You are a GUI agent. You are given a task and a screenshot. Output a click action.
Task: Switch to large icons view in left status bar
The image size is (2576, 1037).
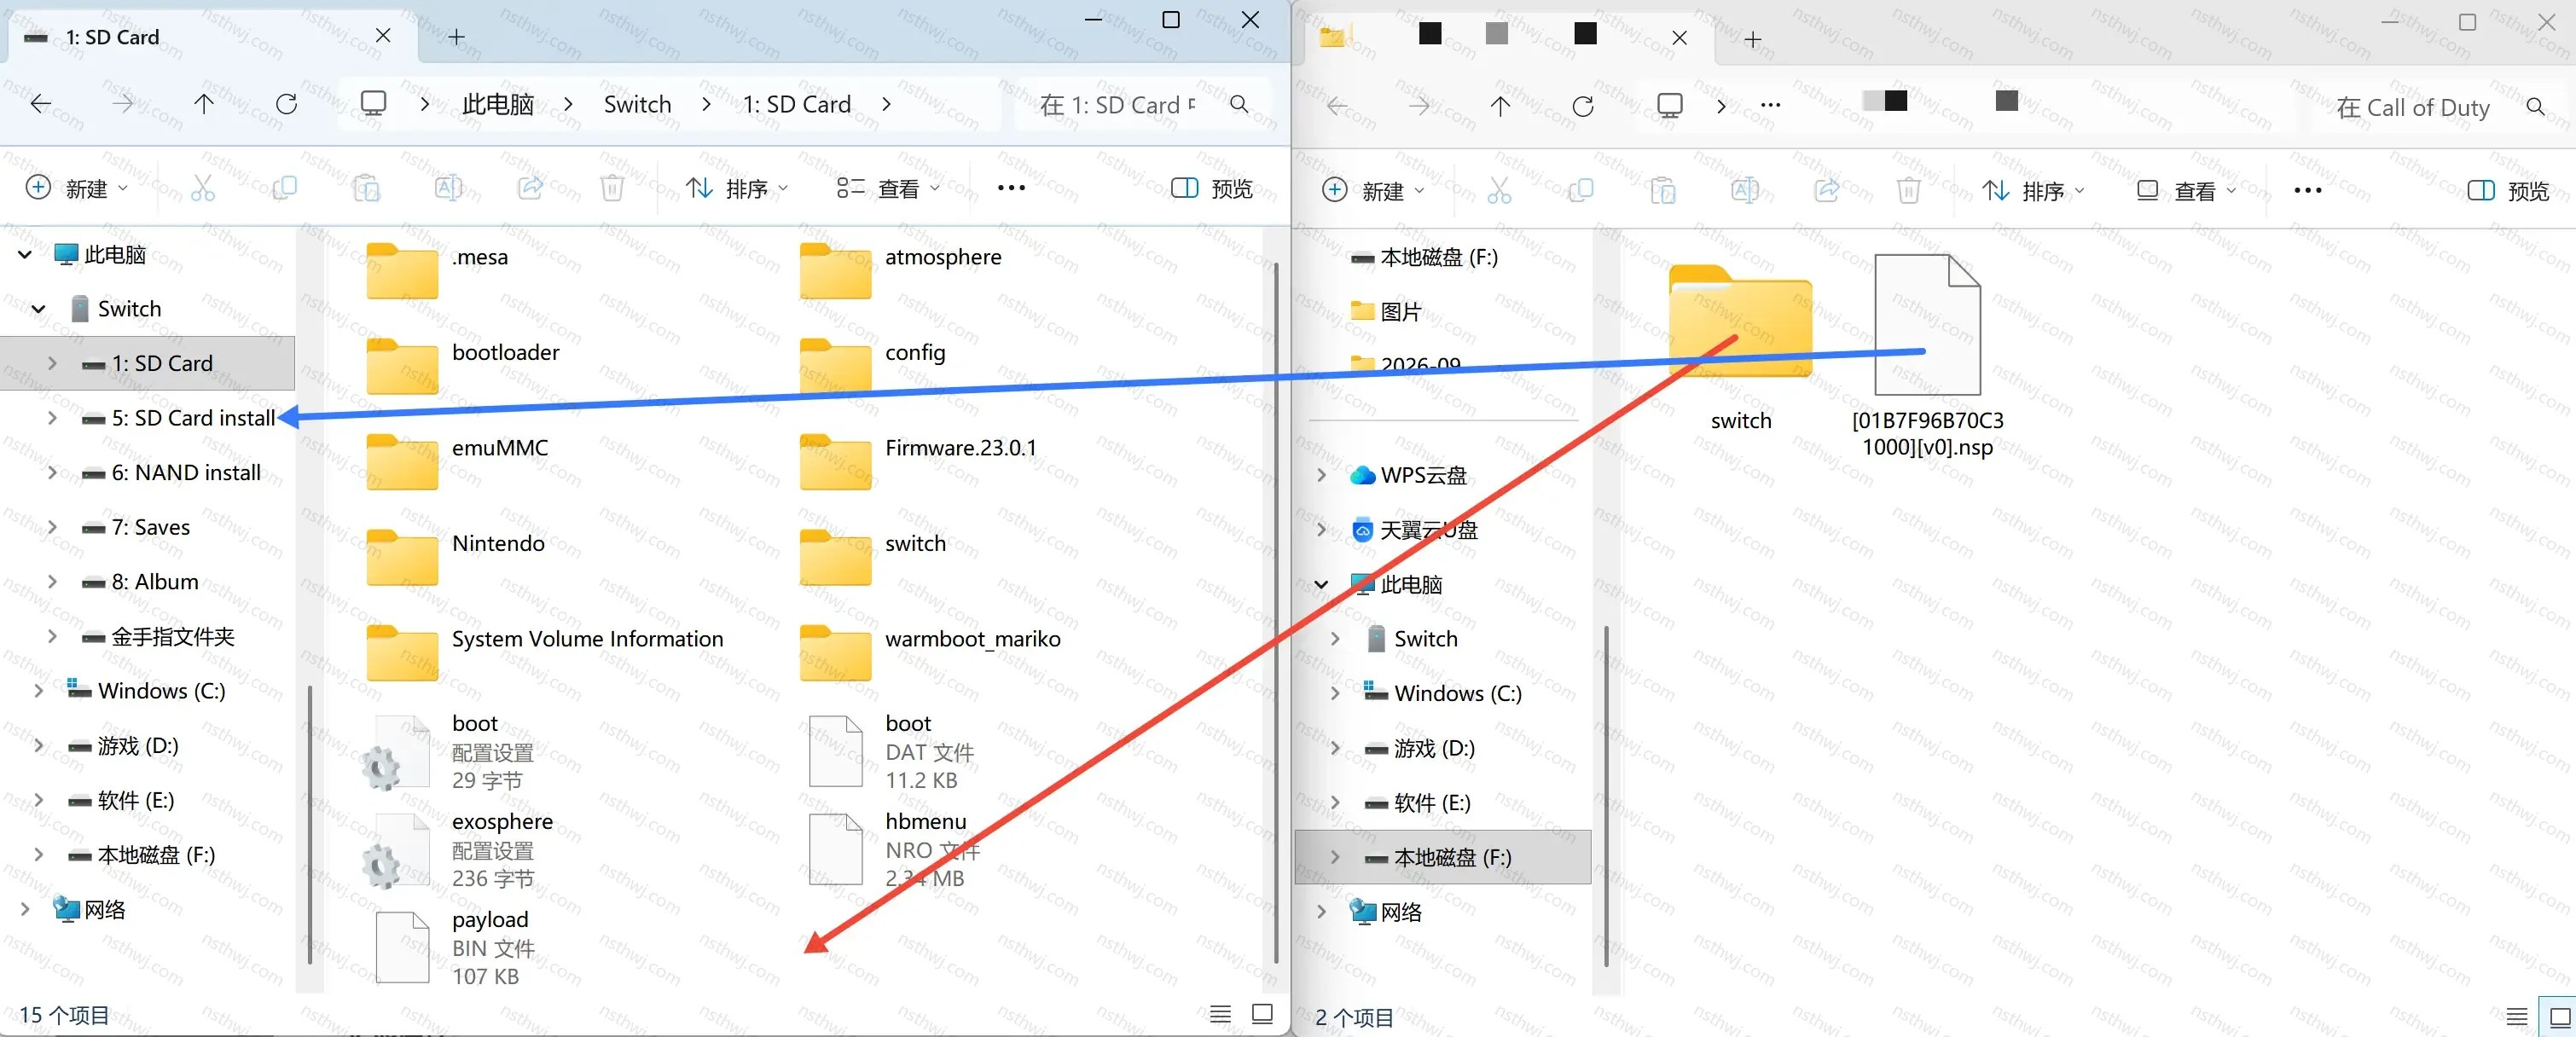pos(1263,1014)
